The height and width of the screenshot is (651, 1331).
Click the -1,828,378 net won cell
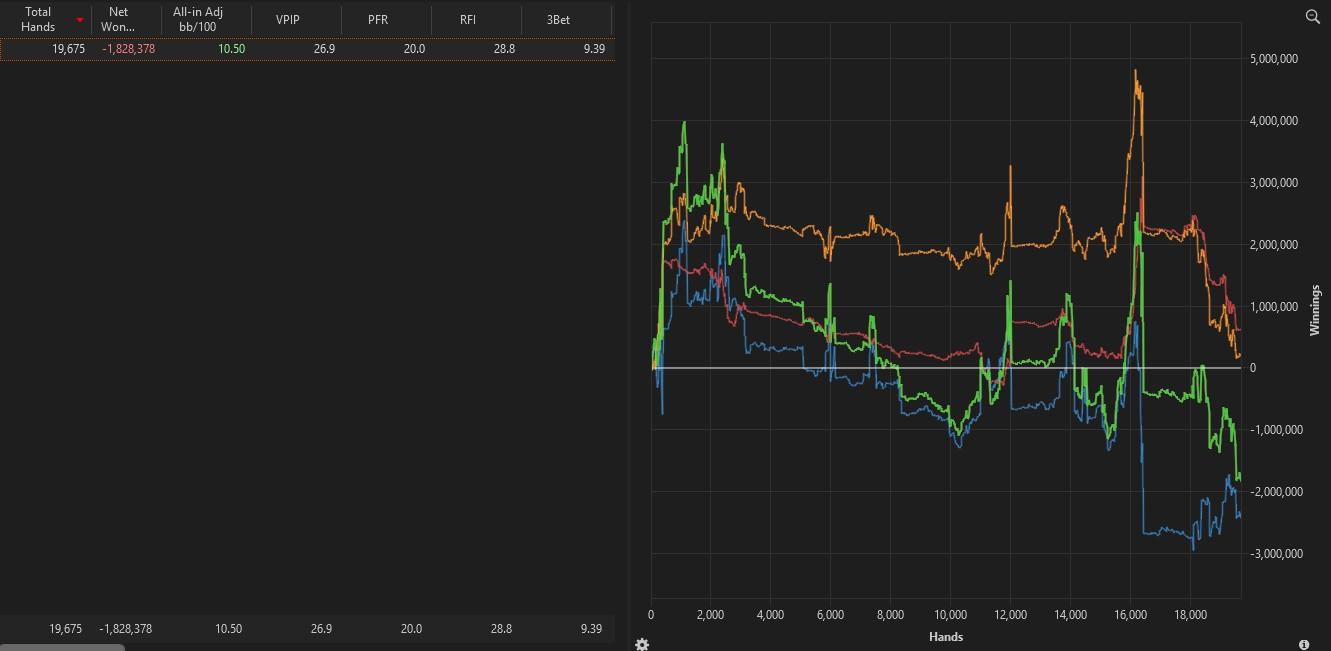click(x=128, y=48)
